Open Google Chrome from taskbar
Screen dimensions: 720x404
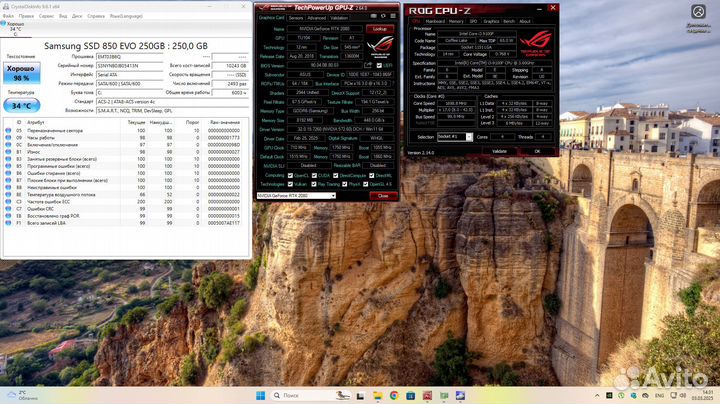[x=394, y=395]
